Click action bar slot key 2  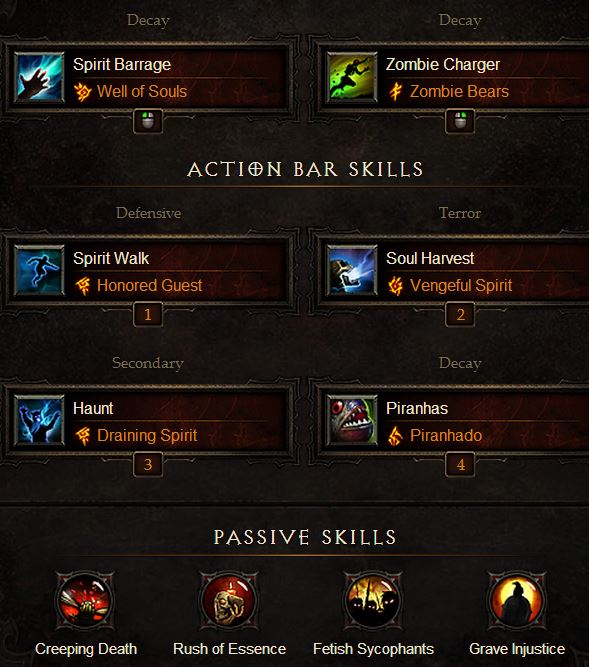460,314
